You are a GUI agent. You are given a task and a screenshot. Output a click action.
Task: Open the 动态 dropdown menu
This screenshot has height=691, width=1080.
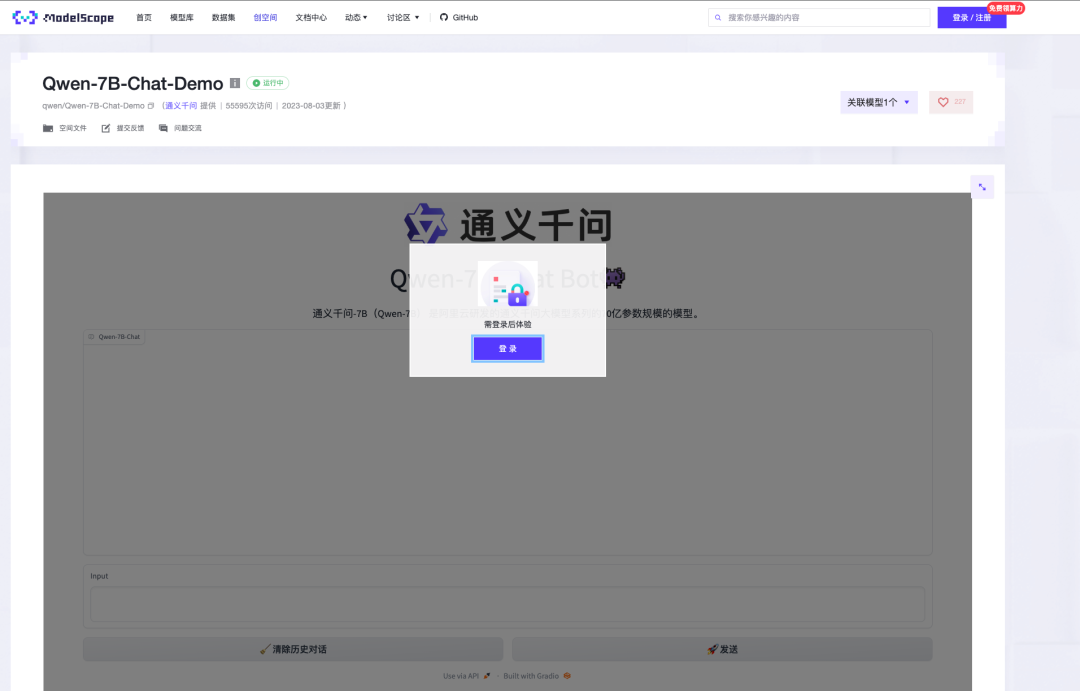356,17
